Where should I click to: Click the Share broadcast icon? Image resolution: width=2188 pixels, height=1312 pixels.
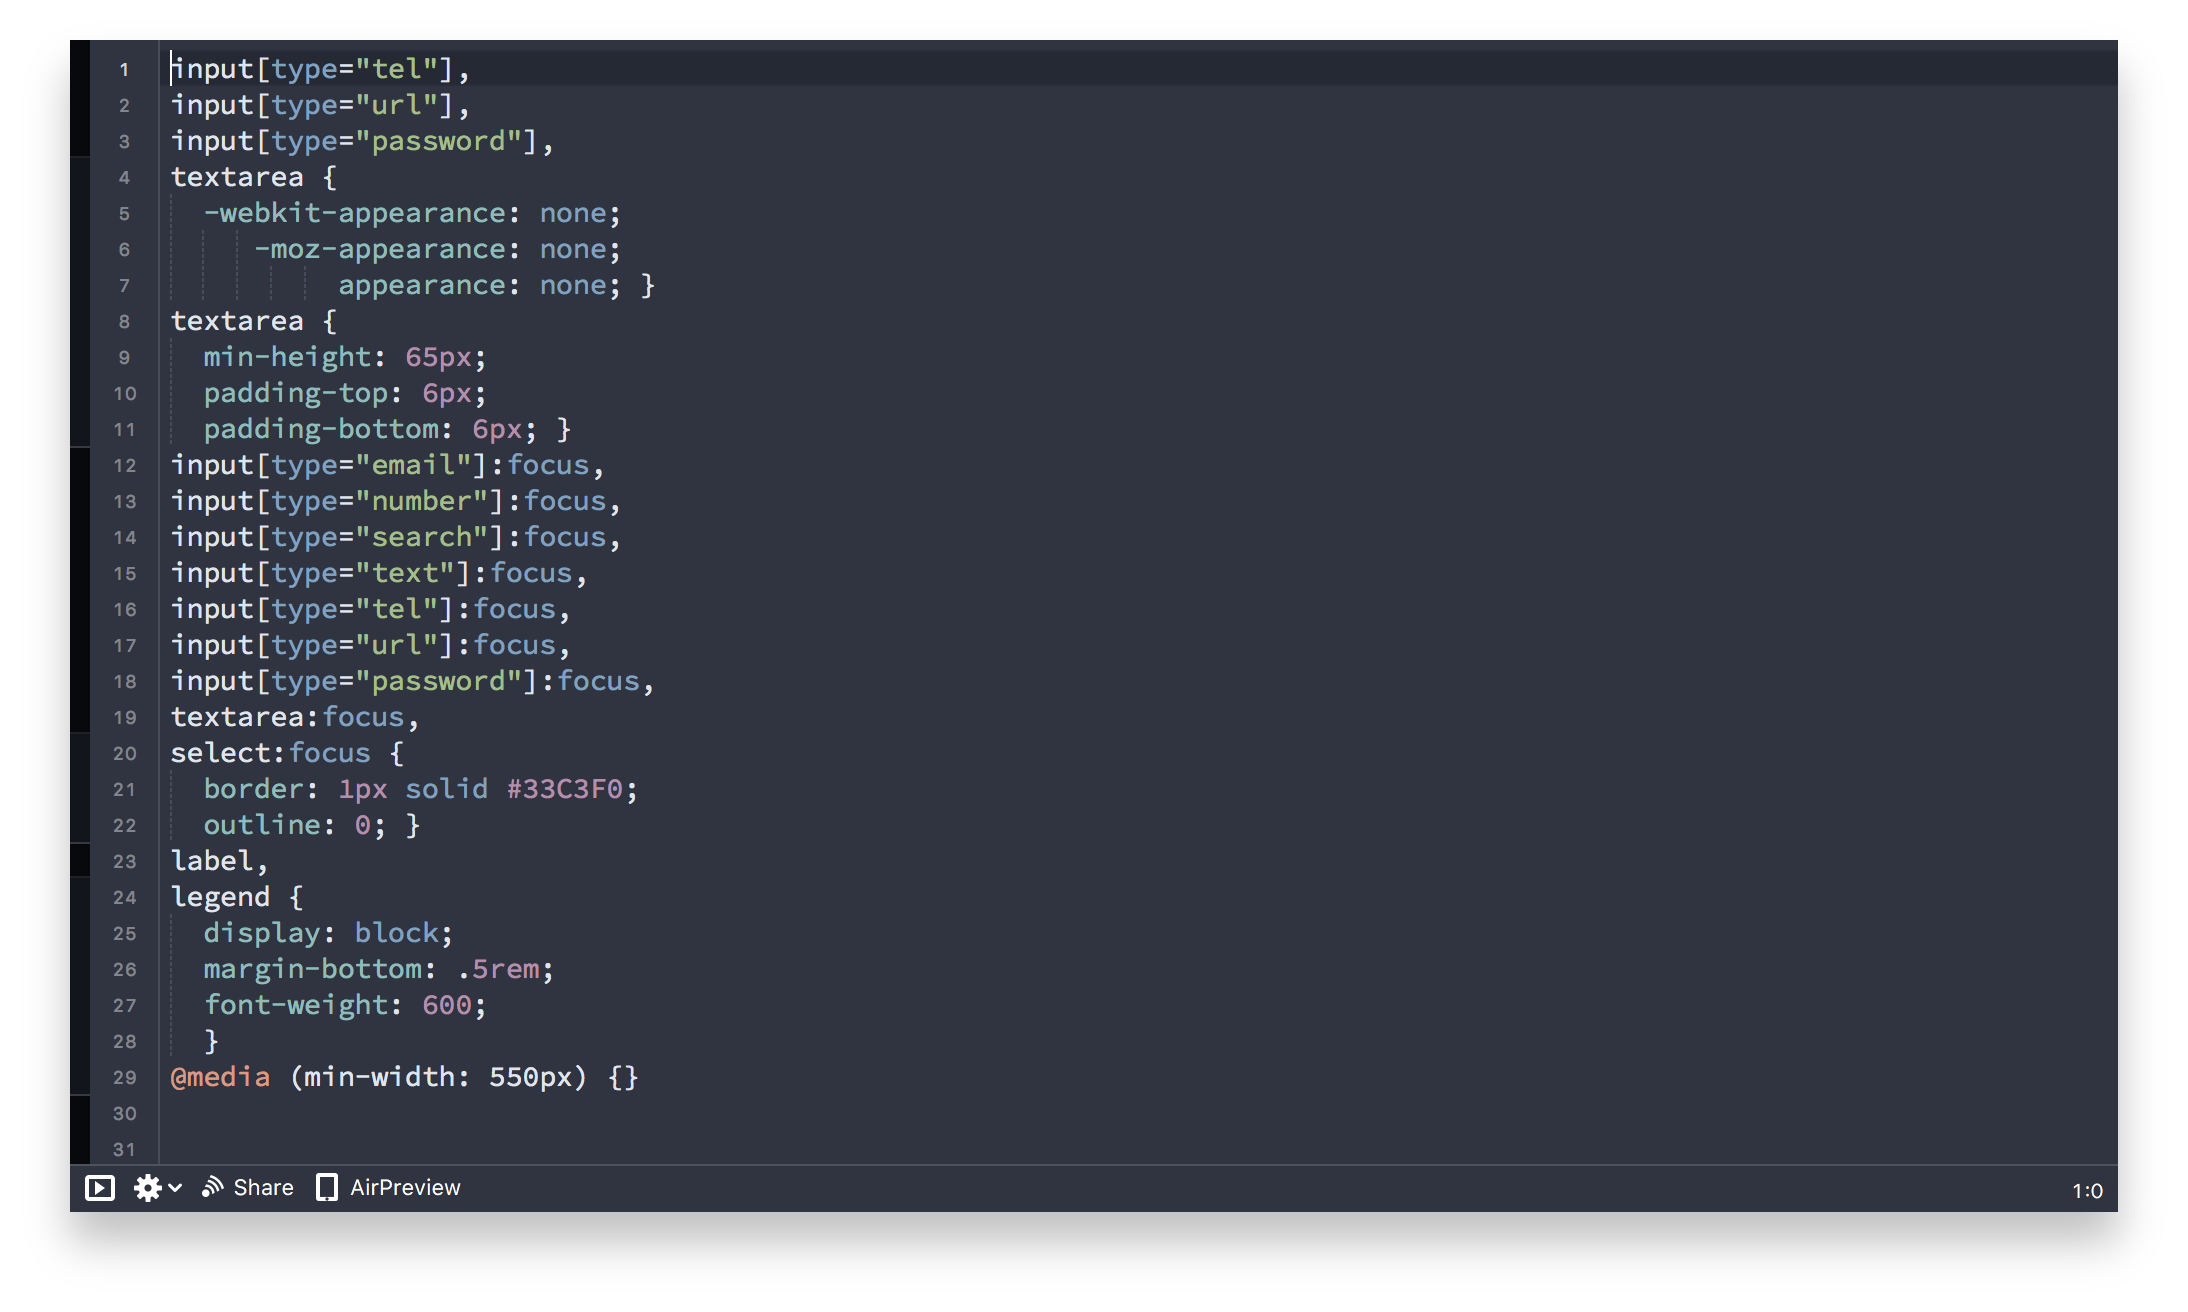(212, 1187)
